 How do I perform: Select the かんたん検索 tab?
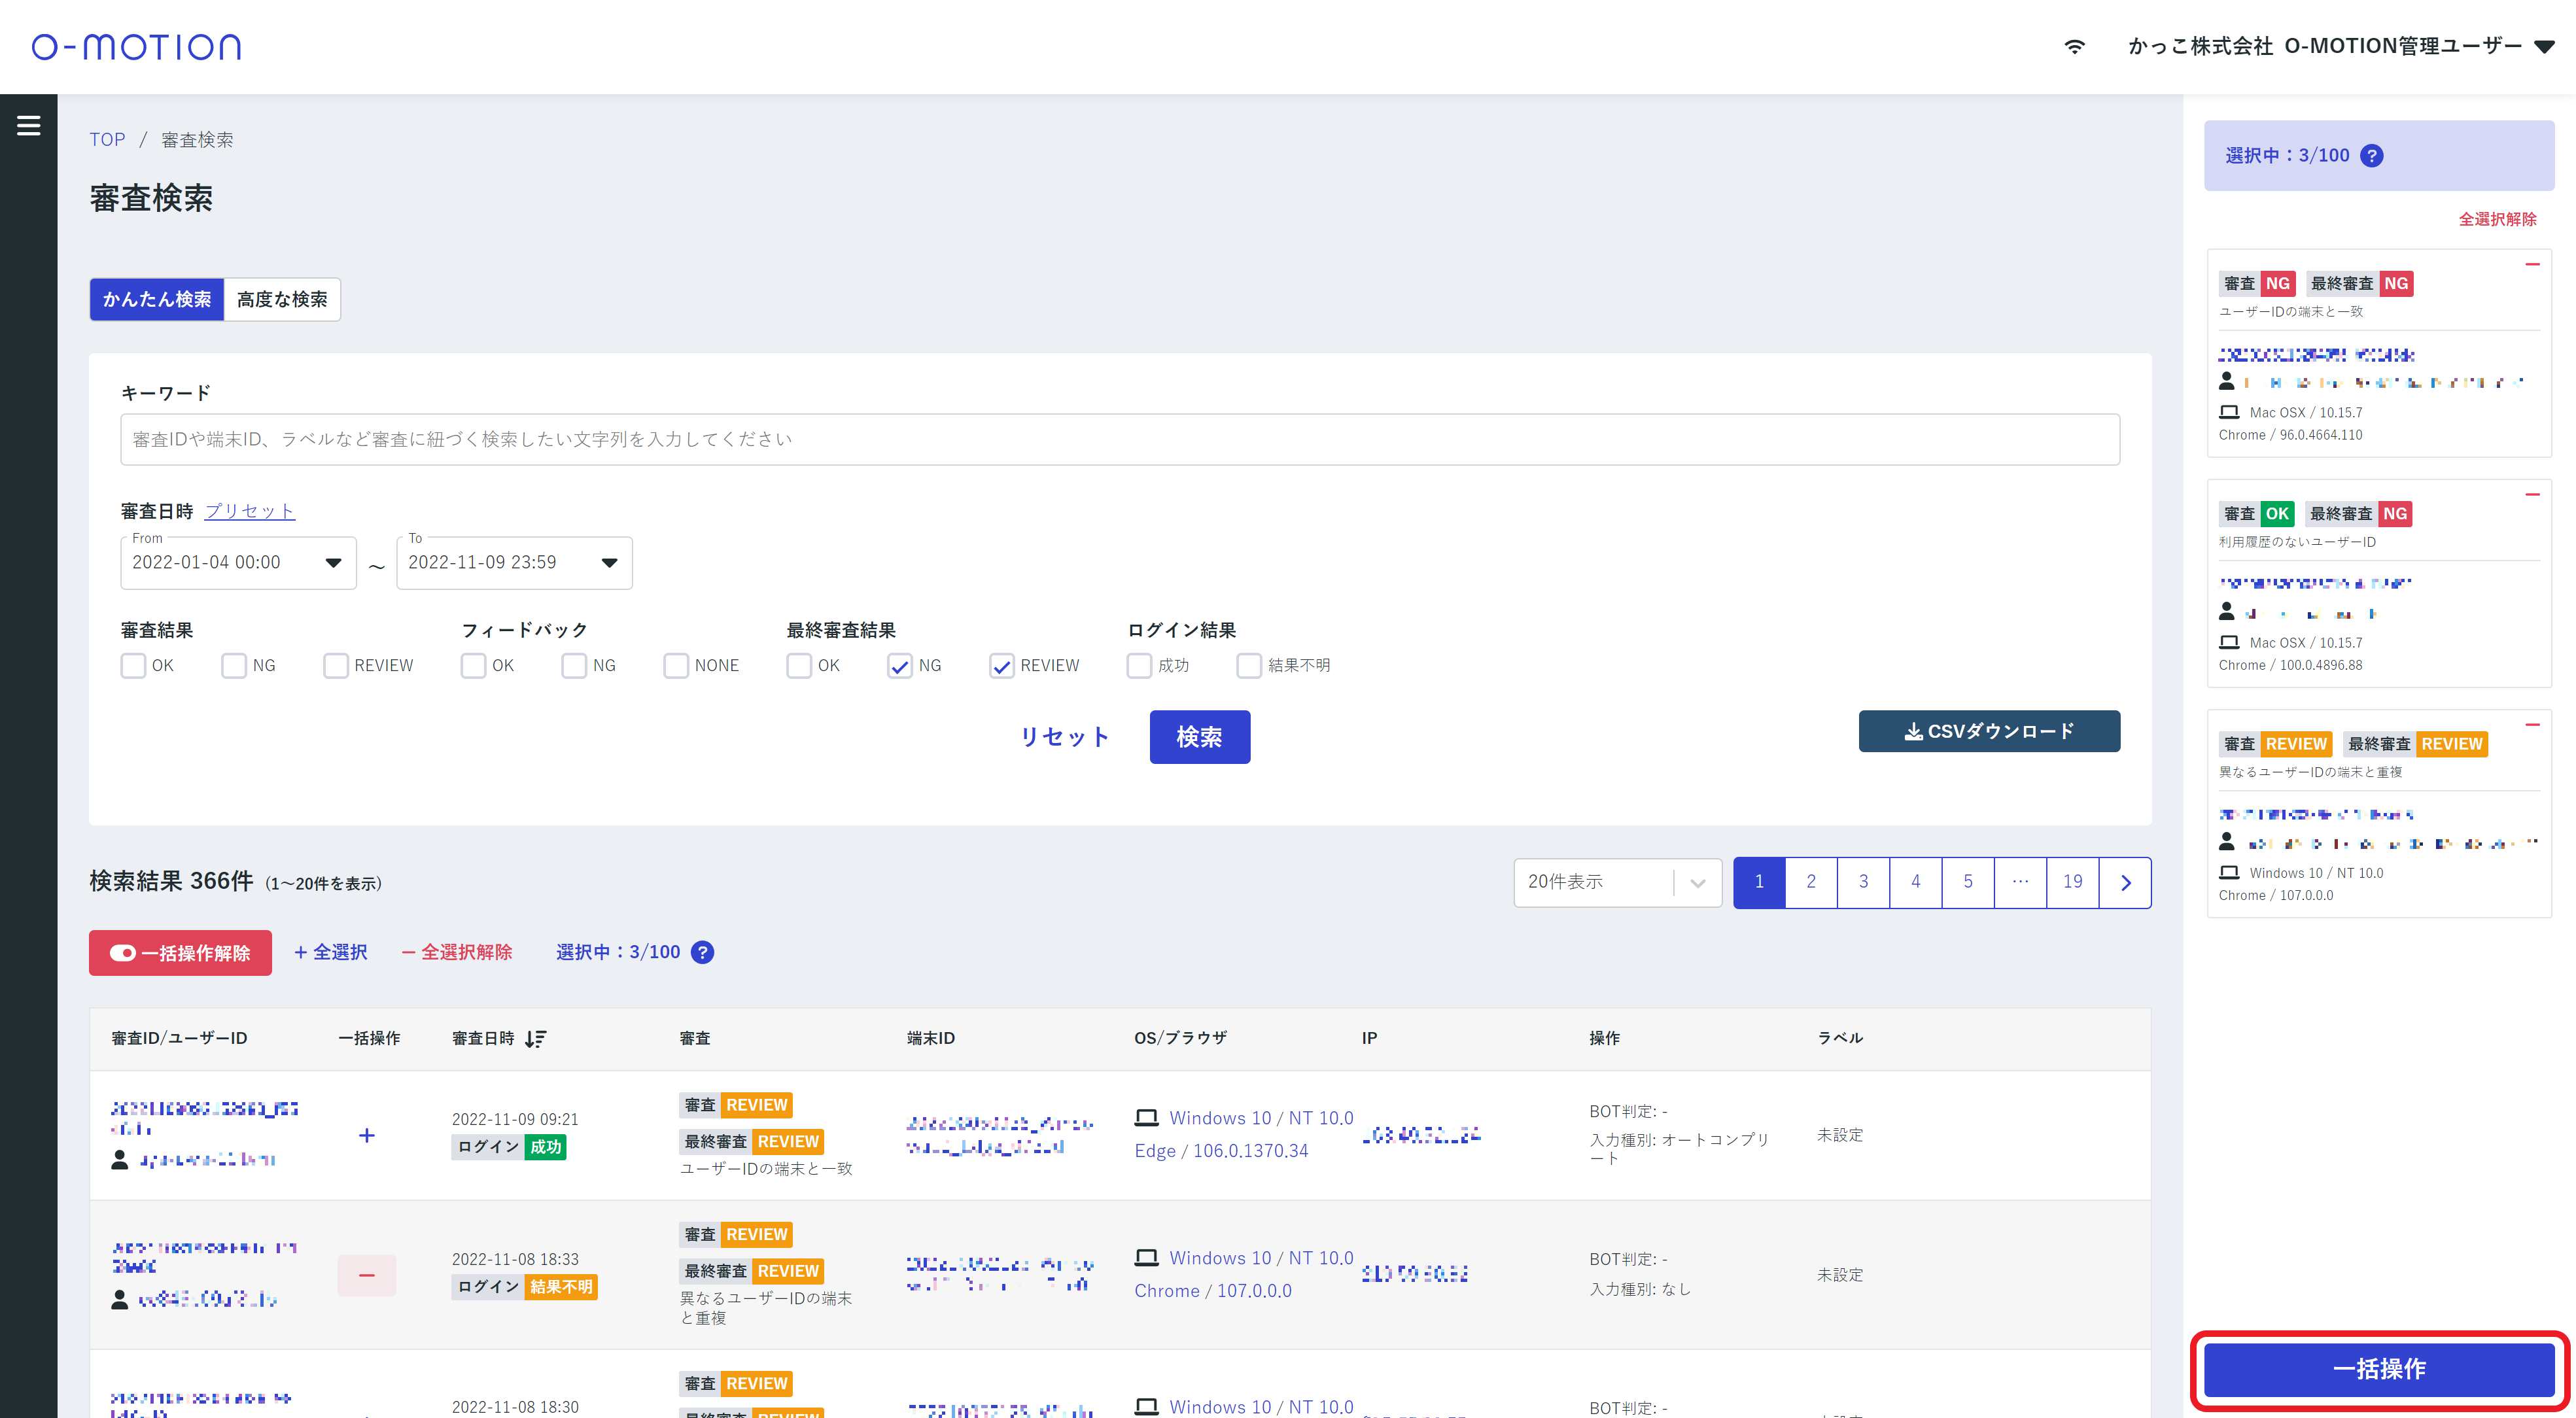pyautogui.click(x=157, y=299)
